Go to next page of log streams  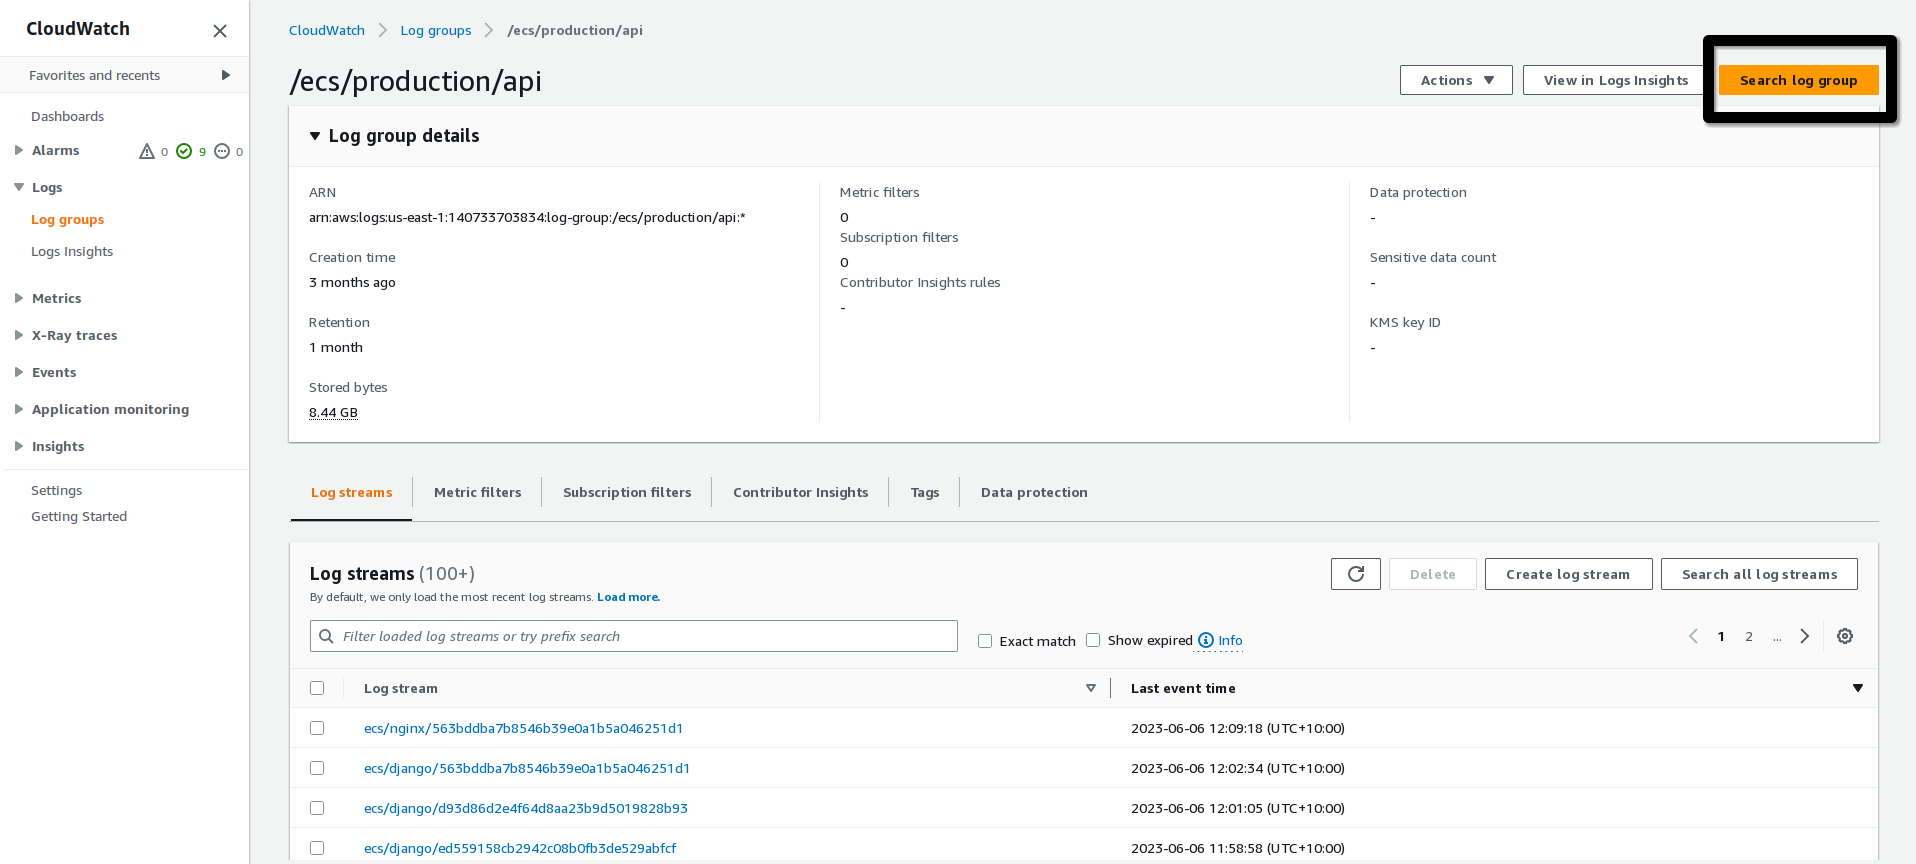[x=1805, y=636]
